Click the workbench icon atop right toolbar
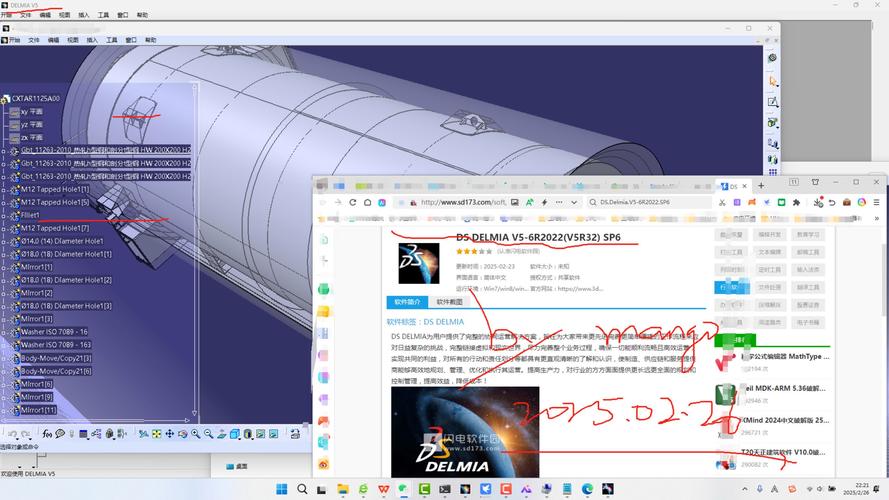This screenshot has width=889, height=500. 772,58
